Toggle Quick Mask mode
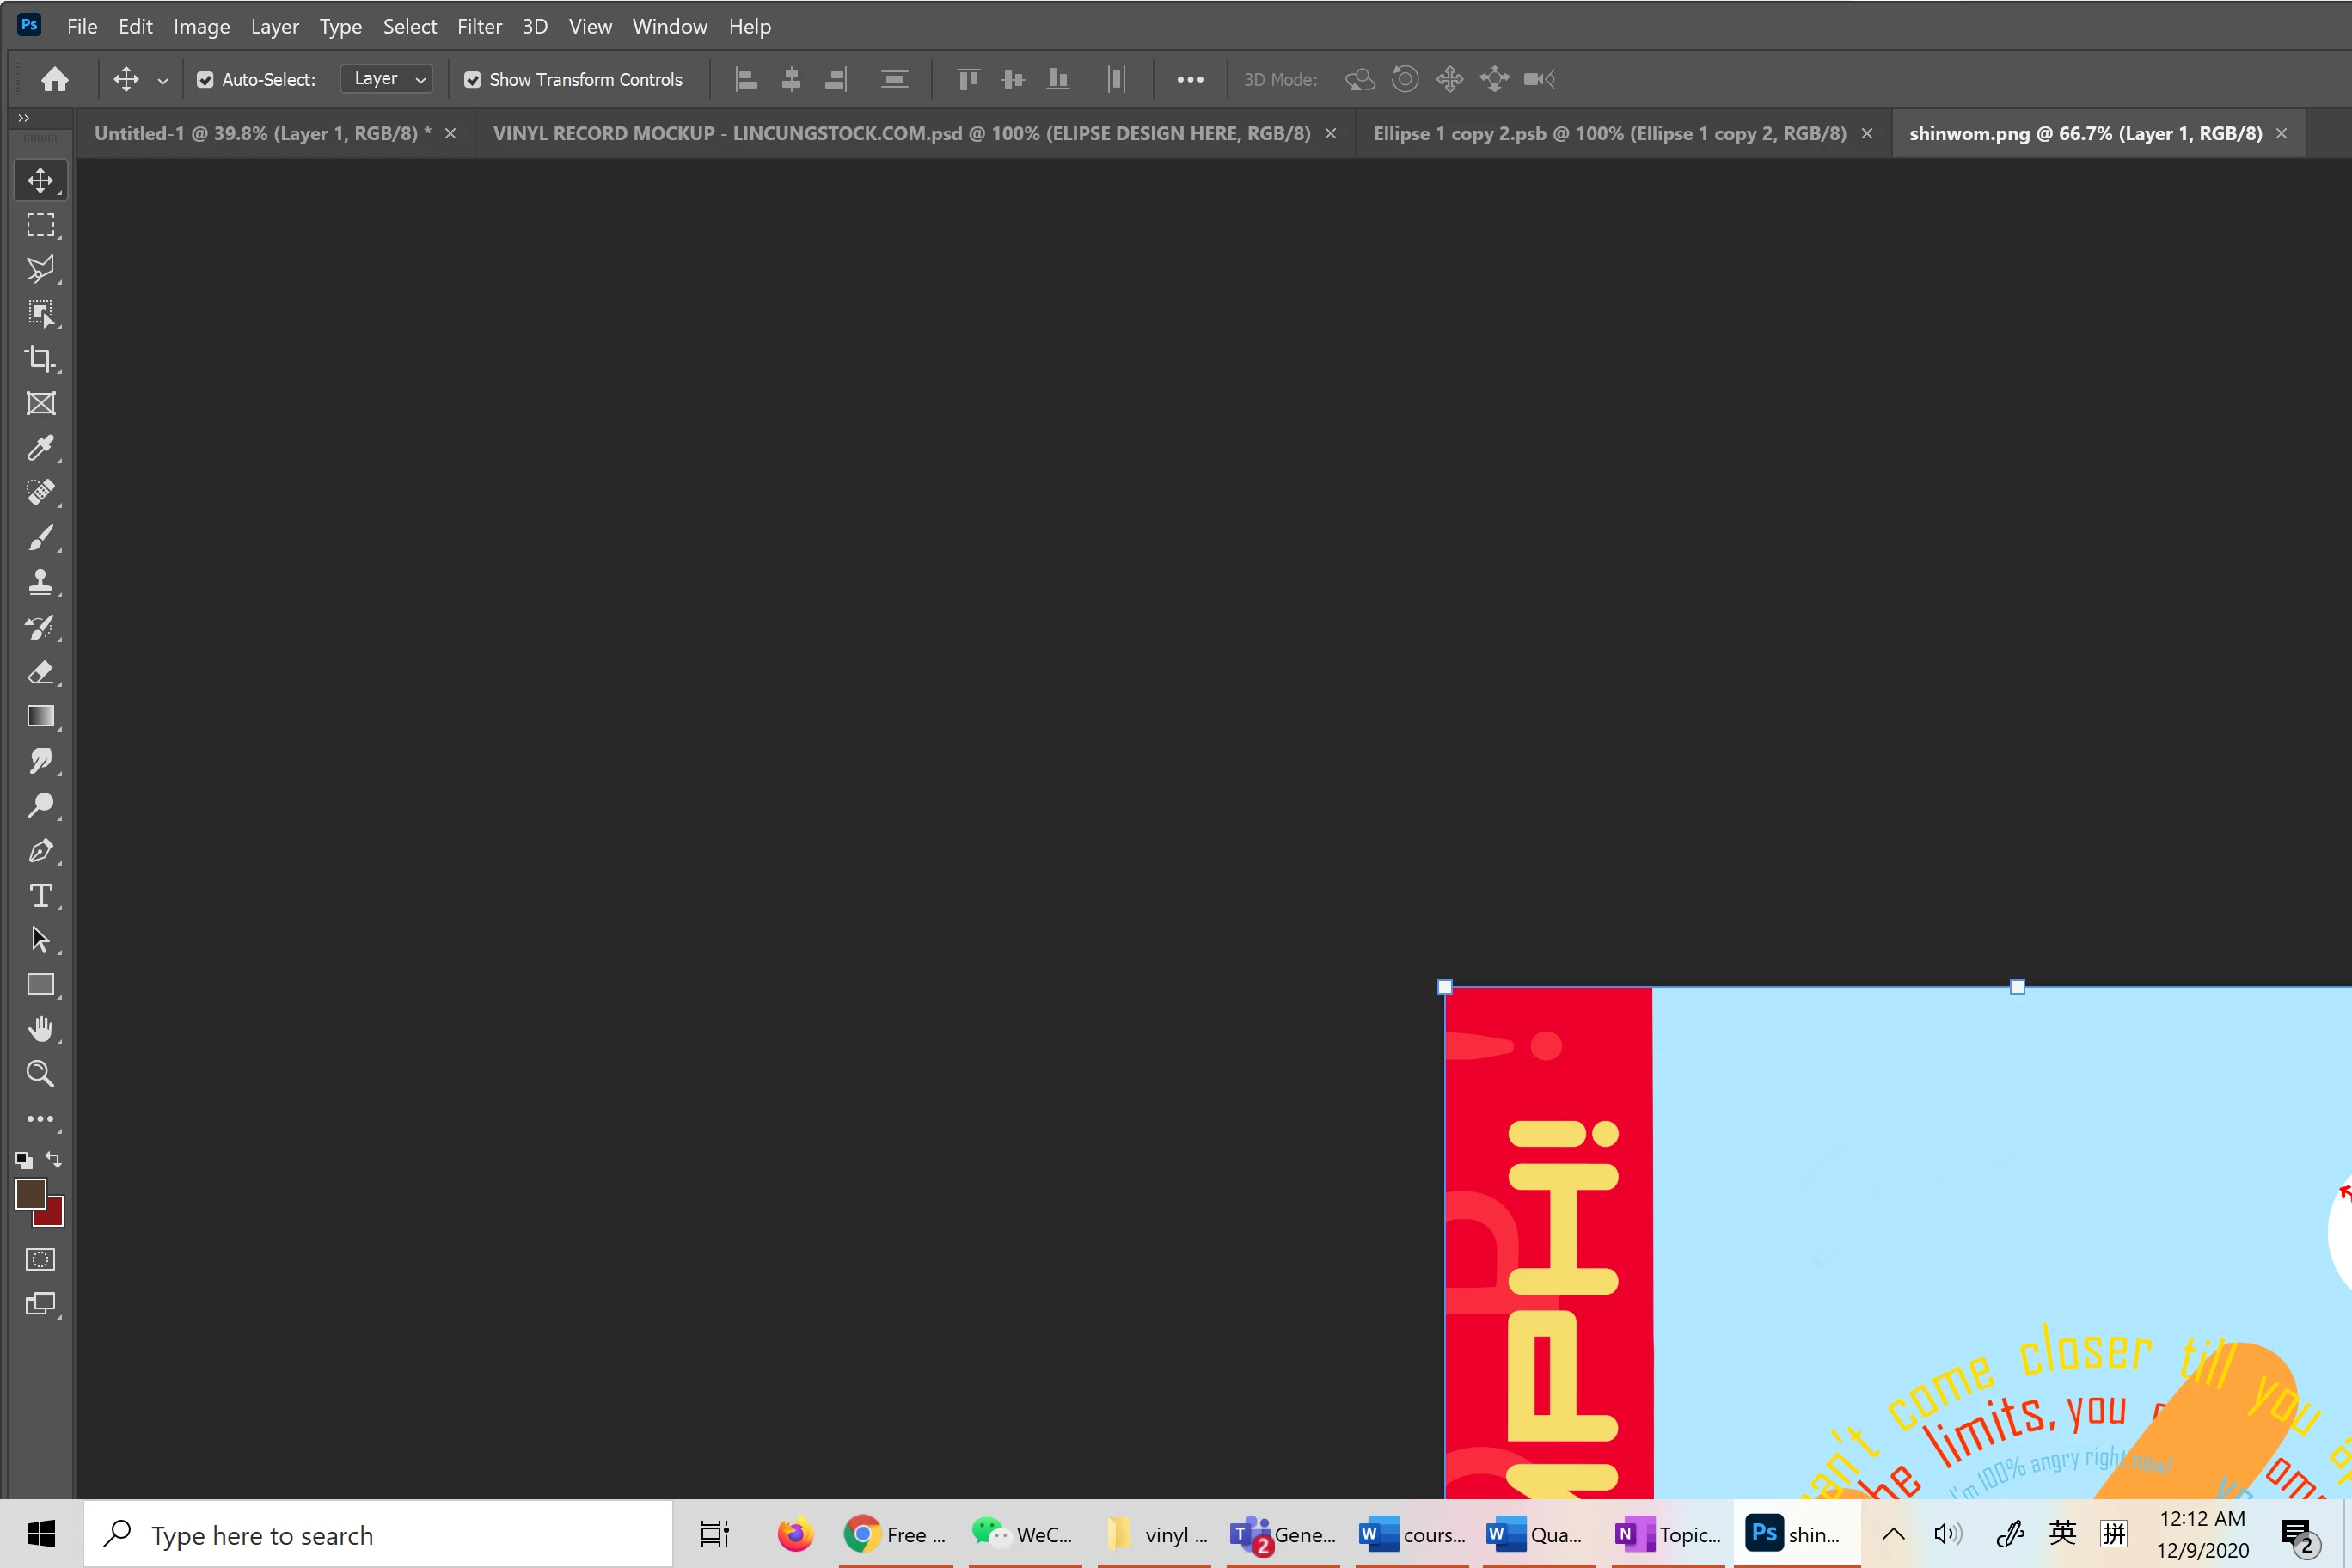This screenshot has width=2352, height=1568. point(40,1259)
